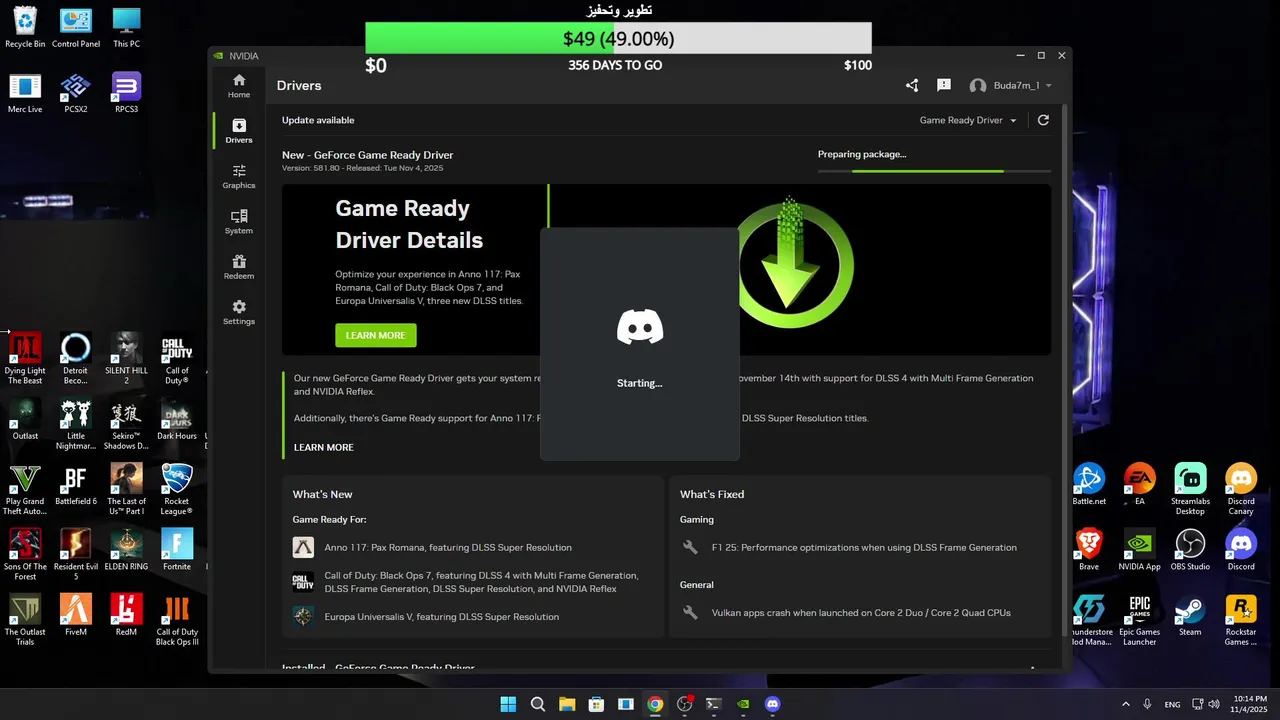Click the 'What's Fixed' heading

tap(712, 494)
